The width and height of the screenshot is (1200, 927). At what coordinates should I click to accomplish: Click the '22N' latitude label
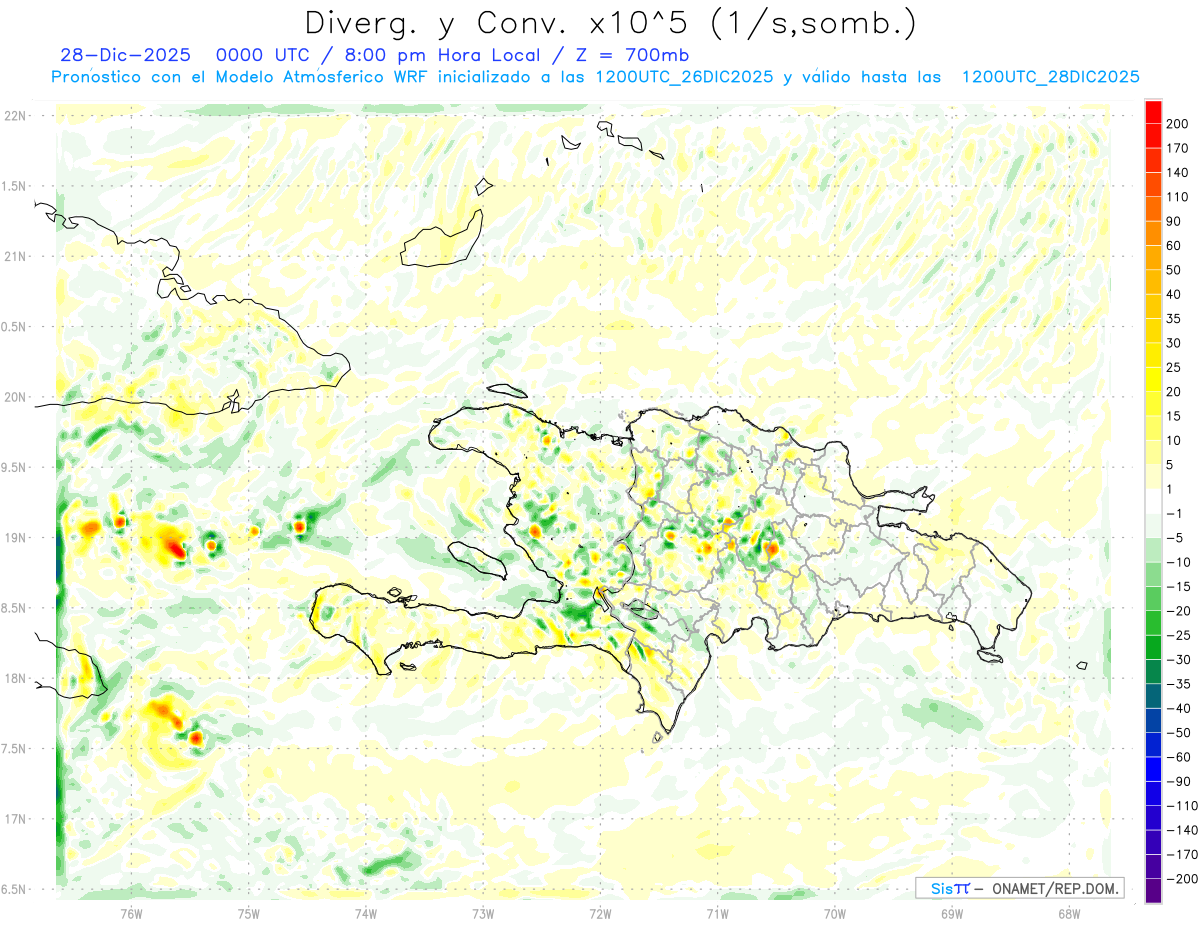[x=15, y=116]
